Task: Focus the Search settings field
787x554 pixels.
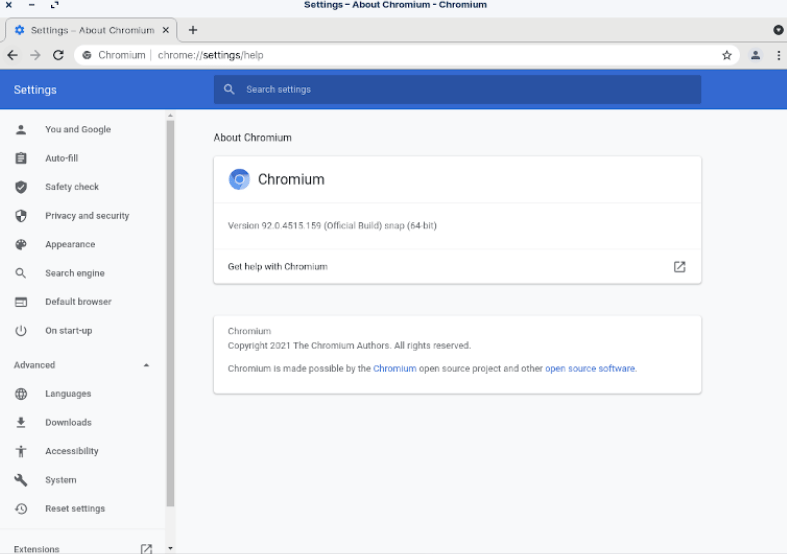Action: 457,89
